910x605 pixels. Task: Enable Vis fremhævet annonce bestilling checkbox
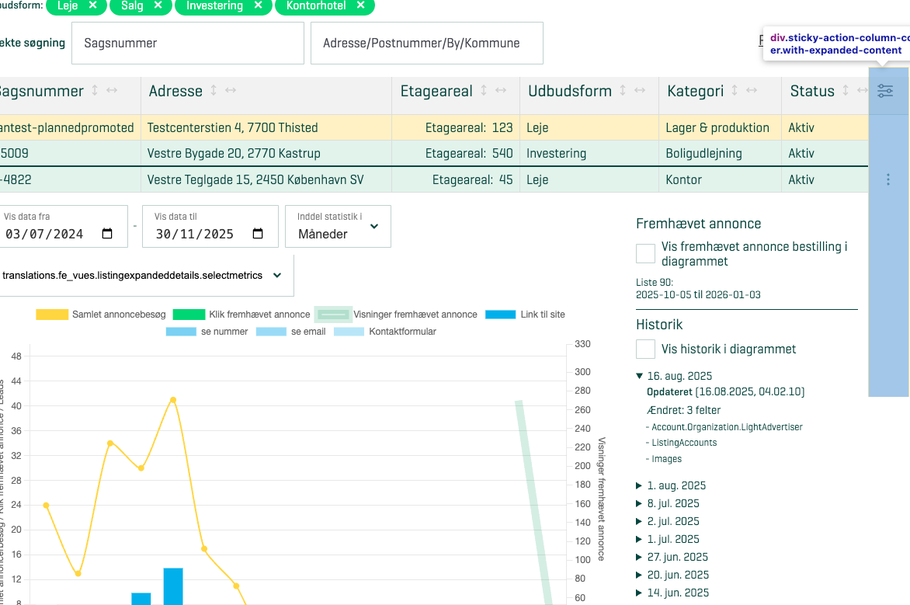[x=646, y=254]
